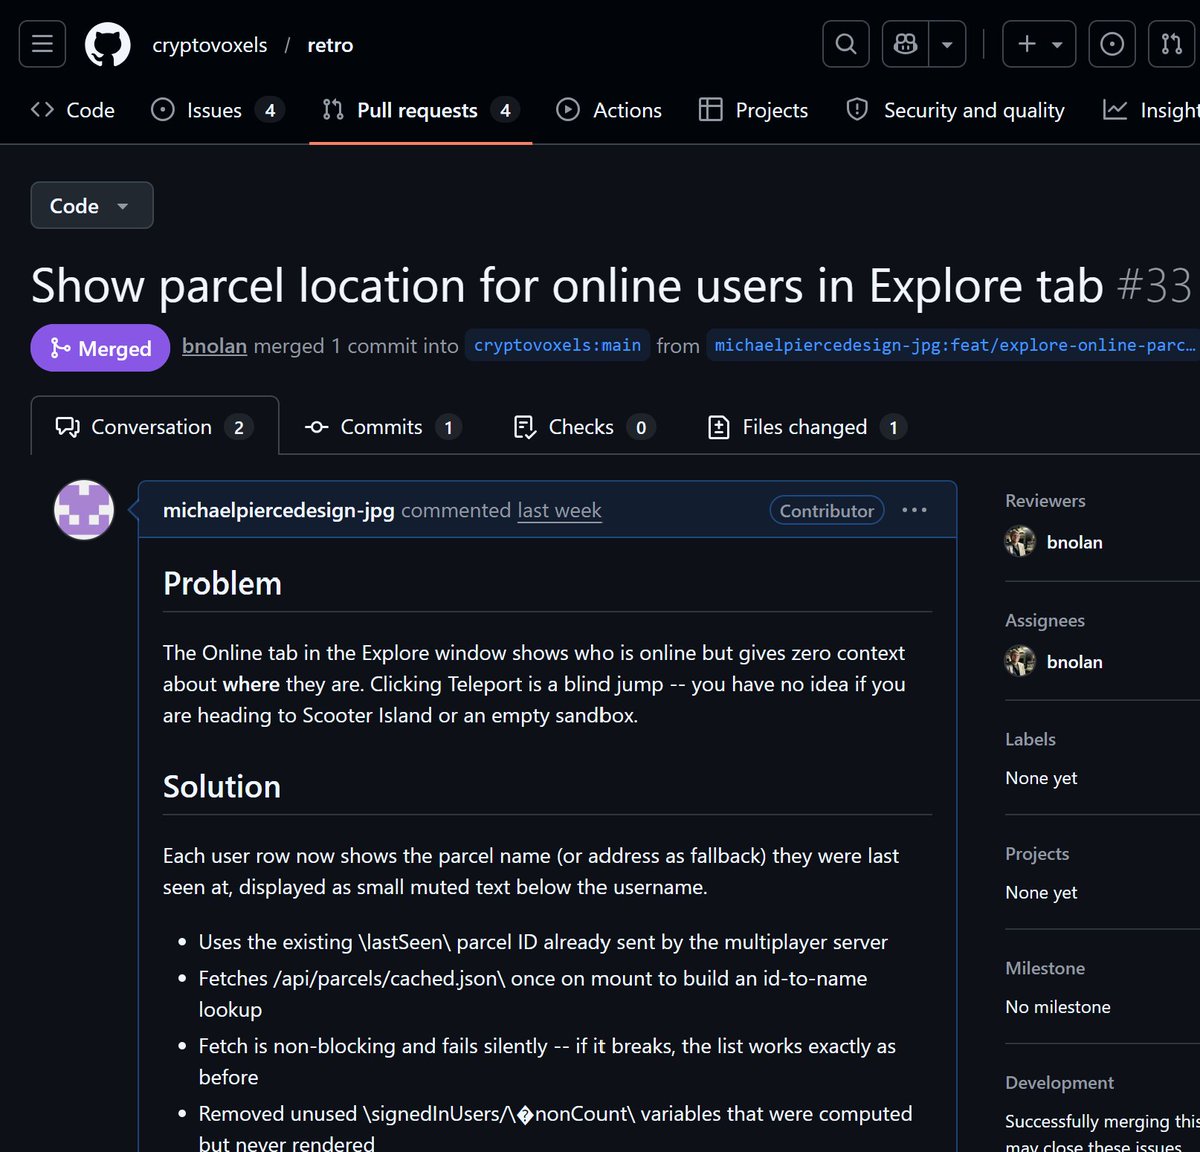Open michaelpiercedesign-jpg author link in comment

click(x=279, y=510)
